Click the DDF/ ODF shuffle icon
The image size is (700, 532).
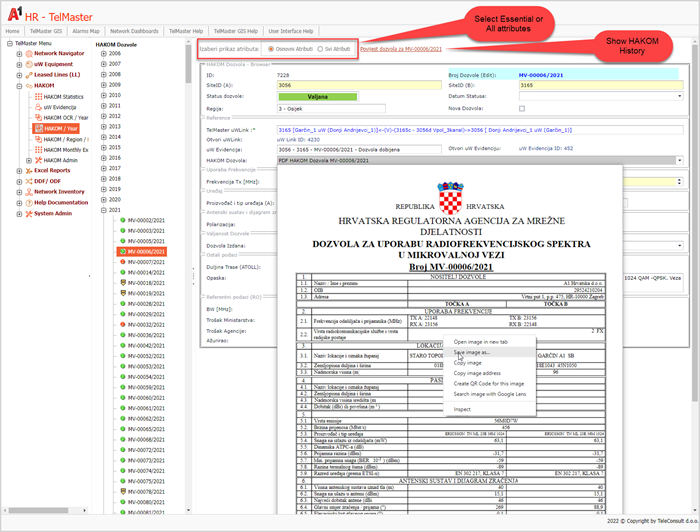(29, 181)
